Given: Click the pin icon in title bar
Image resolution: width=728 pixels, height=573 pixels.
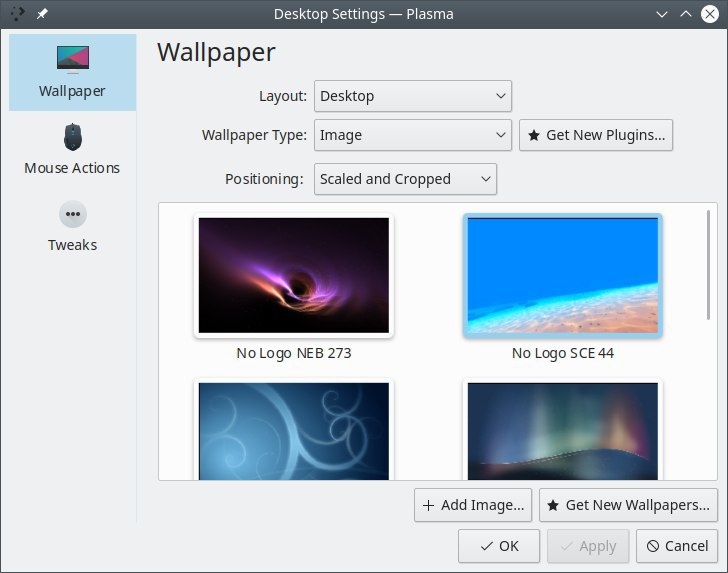Looking at the screenshot, I should tap(42, 14).
